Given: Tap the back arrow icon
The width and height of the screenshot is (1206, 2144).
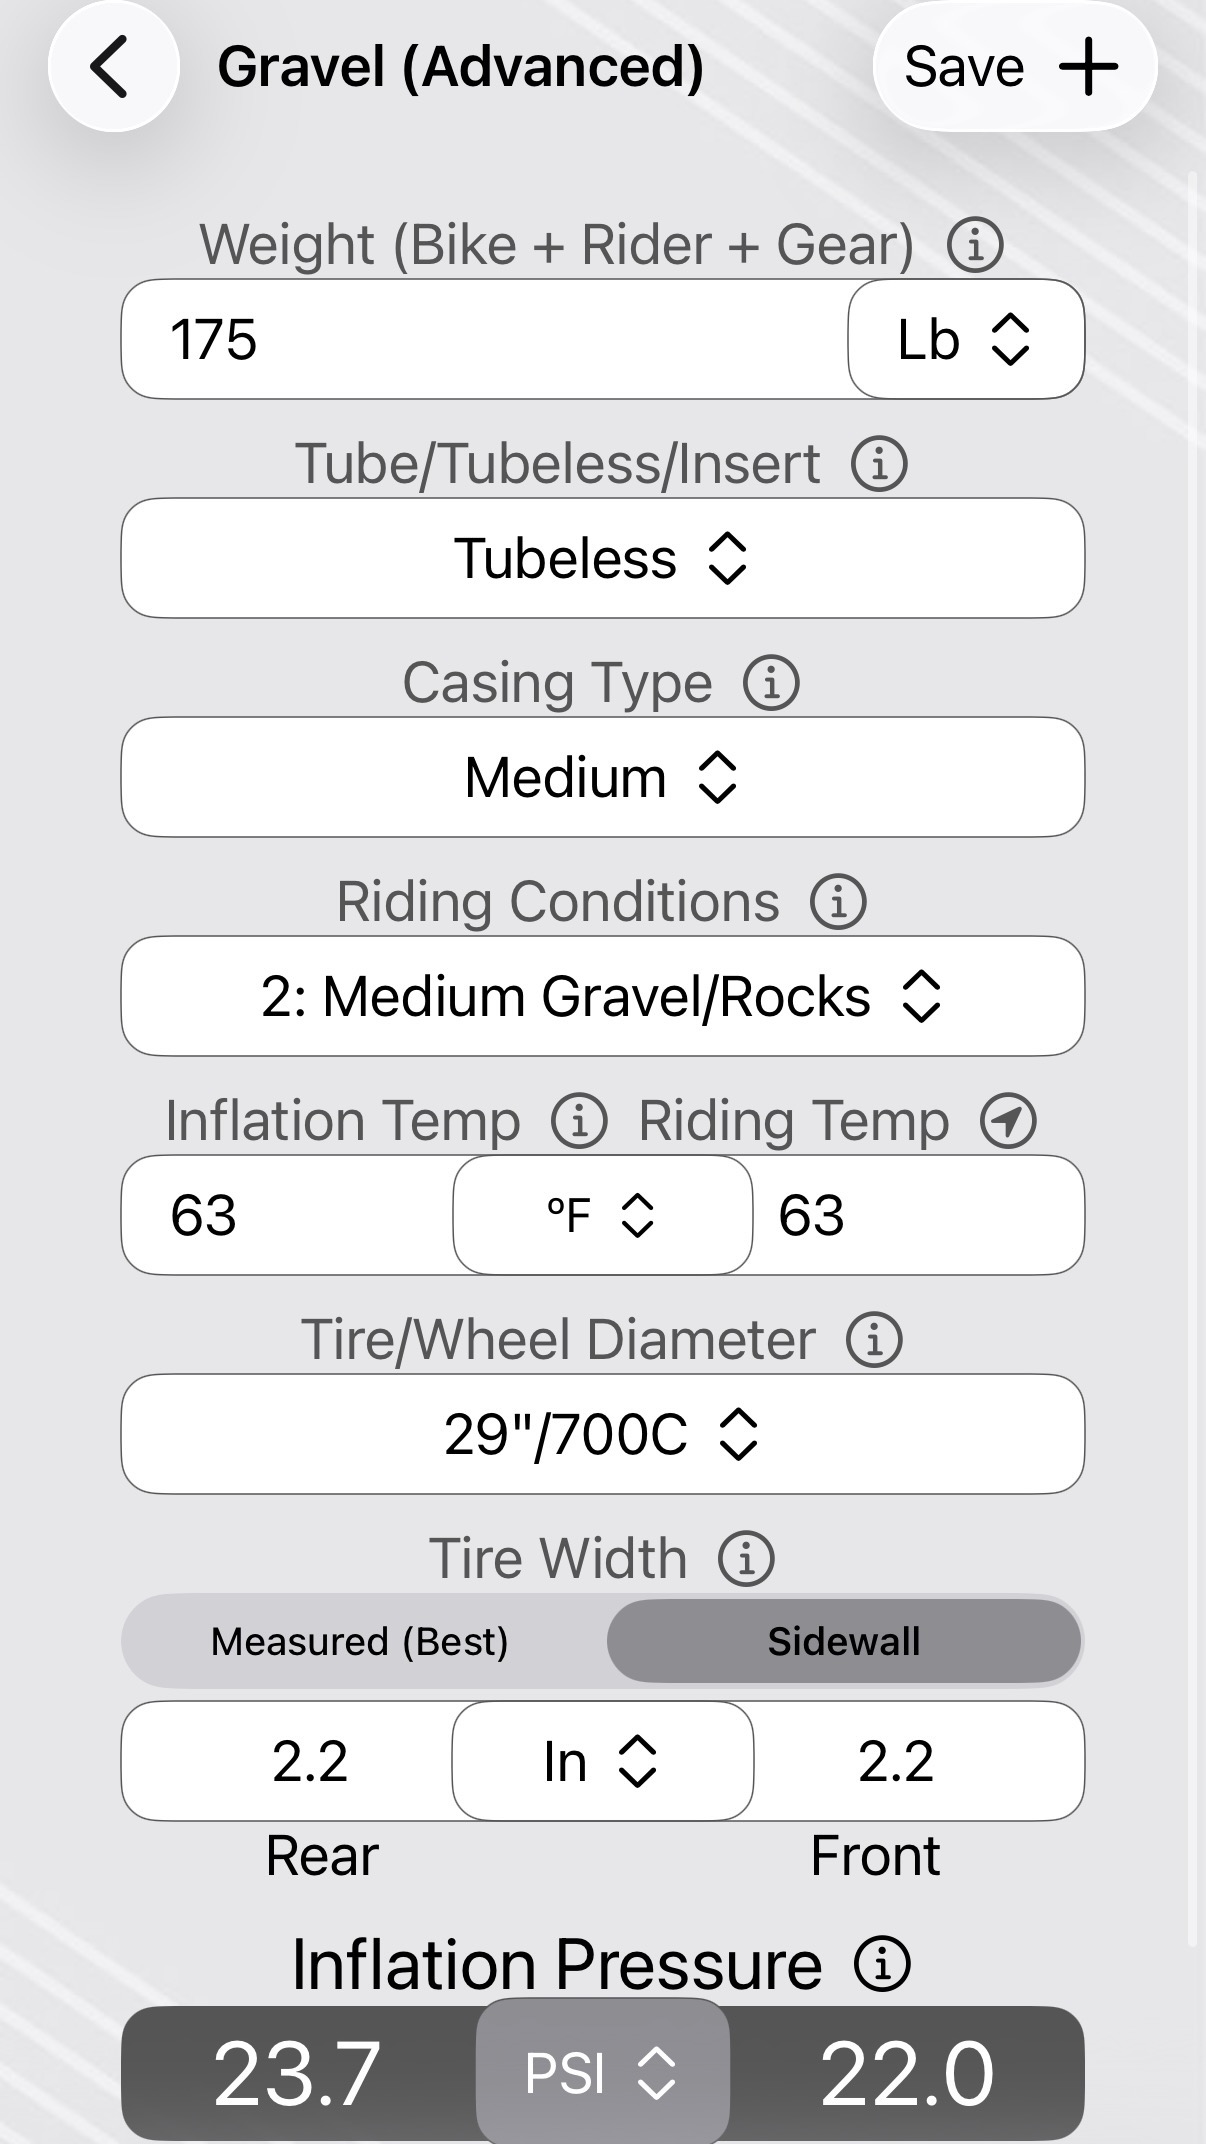Looking at the screenshot, I should (x=112, y=67).
